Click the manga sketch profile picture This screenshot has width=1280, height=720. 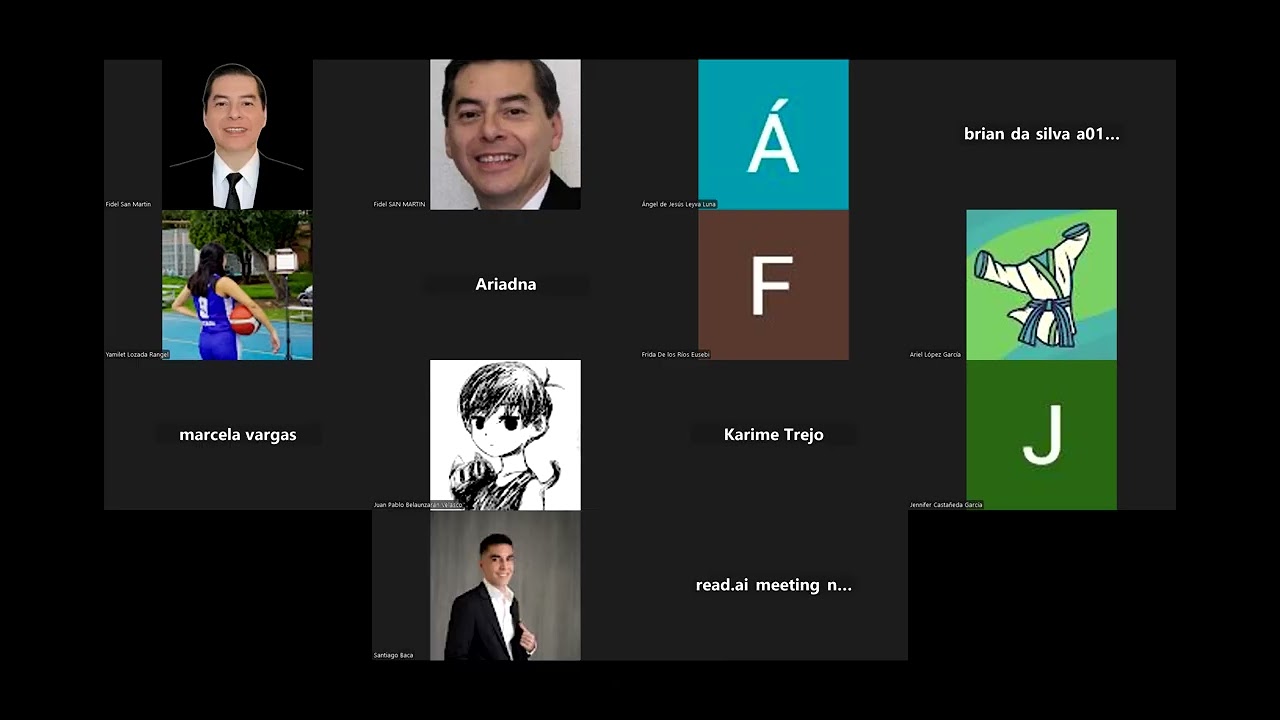505,435
